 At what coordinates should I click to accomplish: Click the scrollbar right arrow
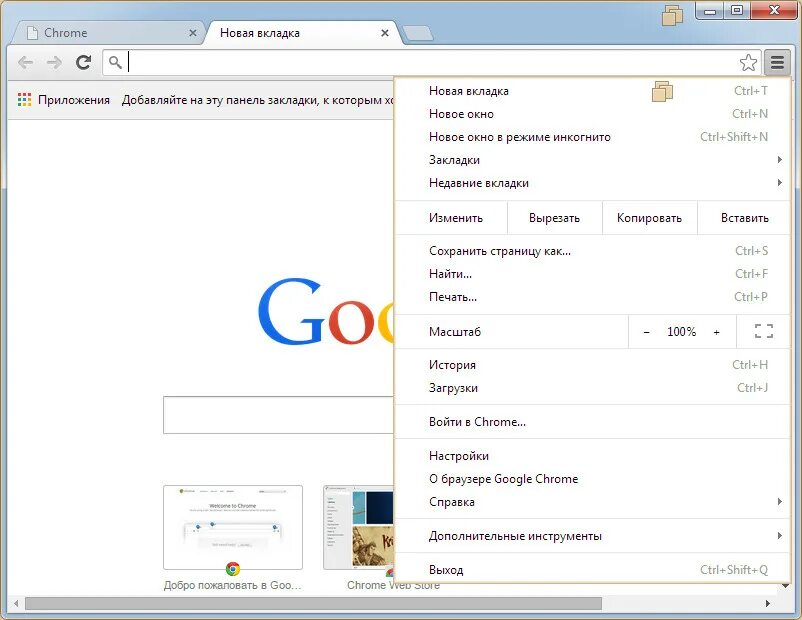tap(768, 604)
